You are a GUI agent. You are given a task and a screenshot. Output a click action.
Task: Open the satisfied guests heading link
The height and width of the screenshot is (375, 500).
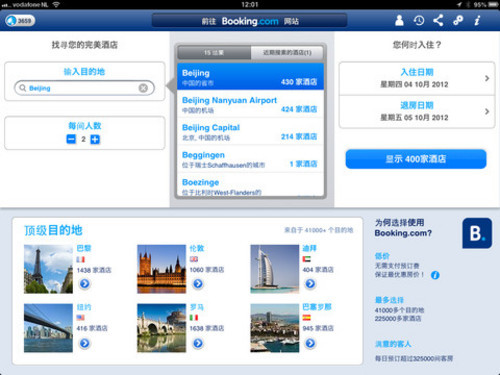(393, 344)
